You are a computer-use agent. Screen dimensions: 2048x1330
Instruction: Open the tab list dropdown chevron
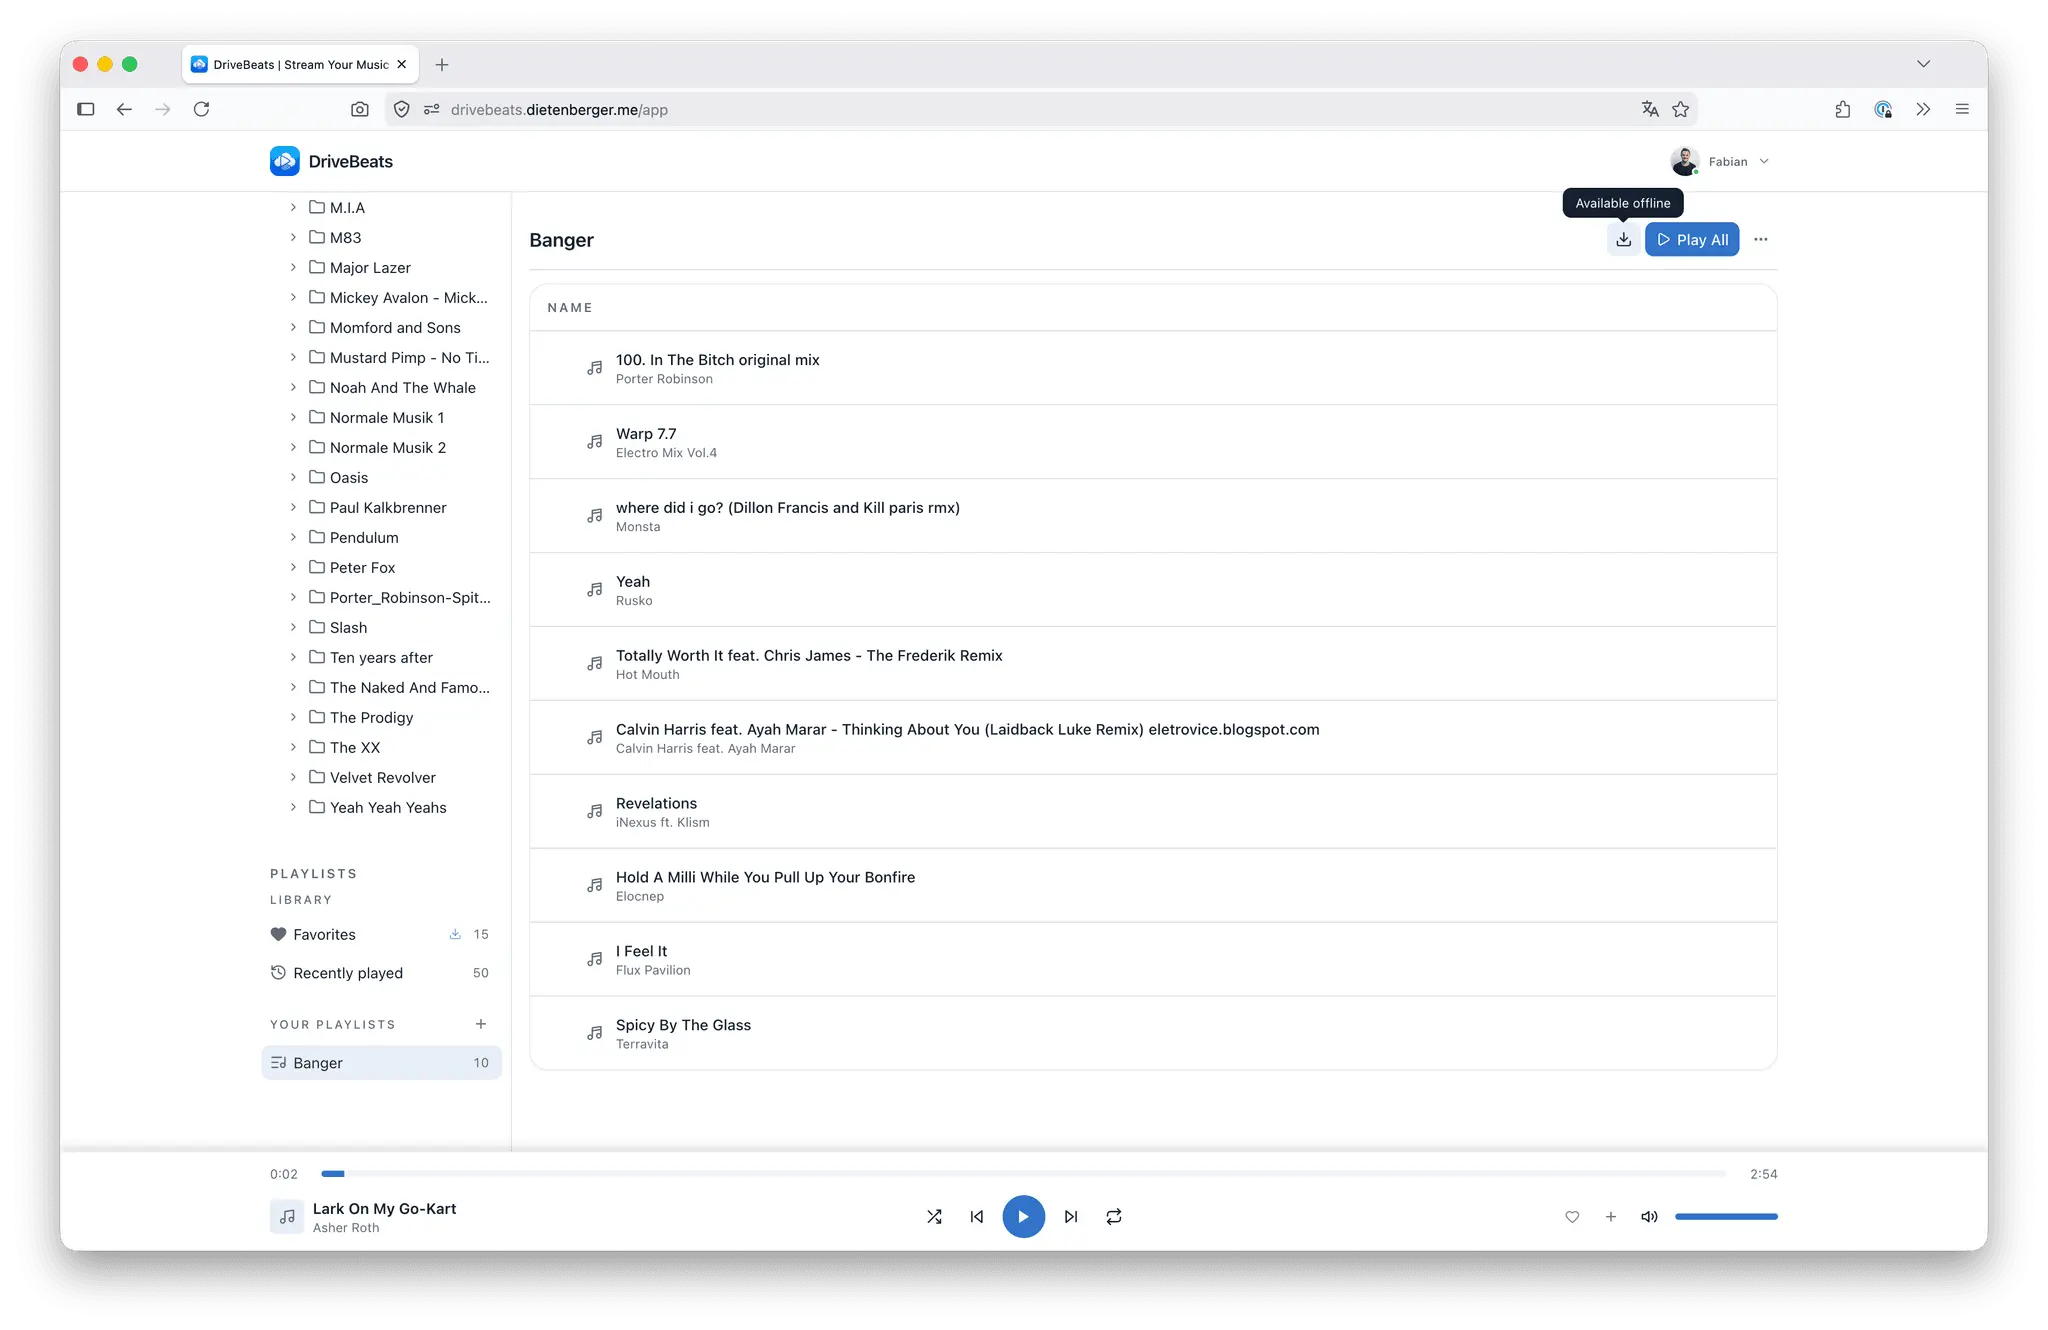click(x=1923, y=64)
